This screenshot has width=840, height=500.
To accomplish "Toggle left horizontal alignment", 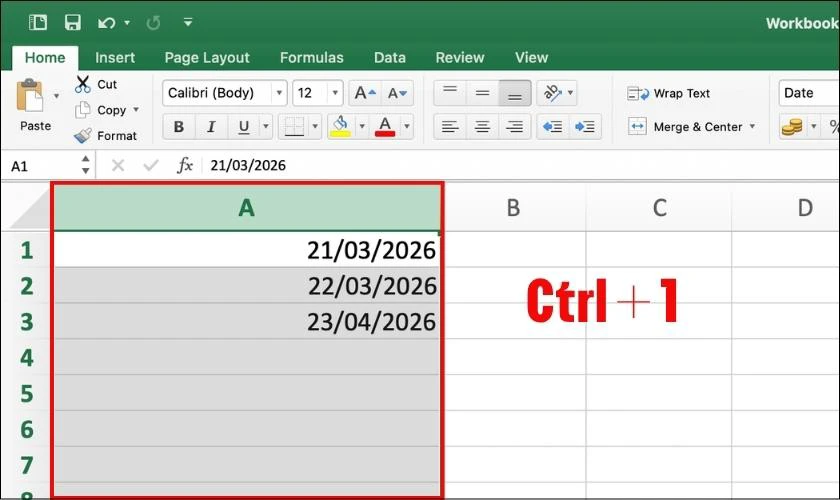I will click(x=450, y=127).
